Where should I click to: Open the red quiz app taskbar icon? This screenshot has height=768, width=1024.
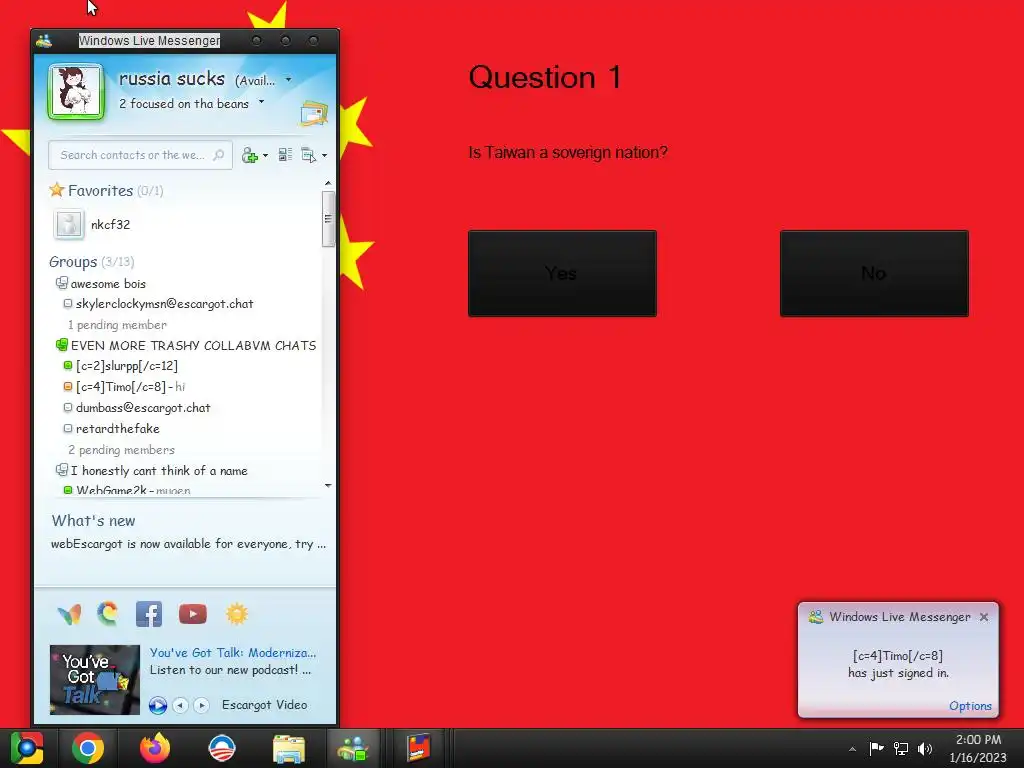point(419,748)
